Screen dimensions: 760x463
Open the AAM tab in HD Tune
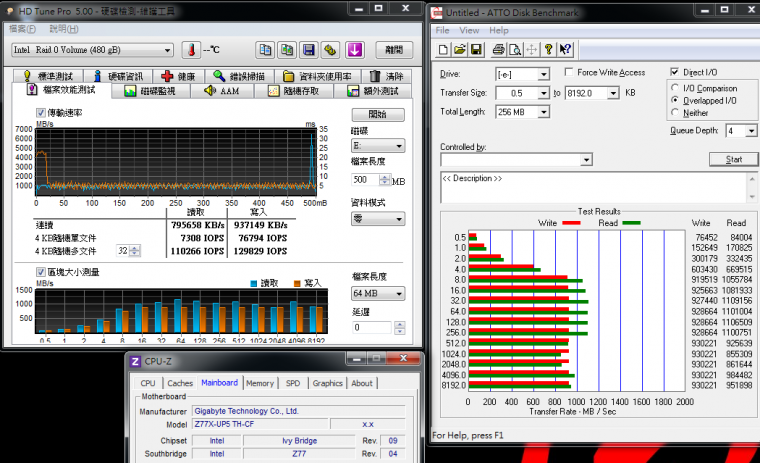222,91
